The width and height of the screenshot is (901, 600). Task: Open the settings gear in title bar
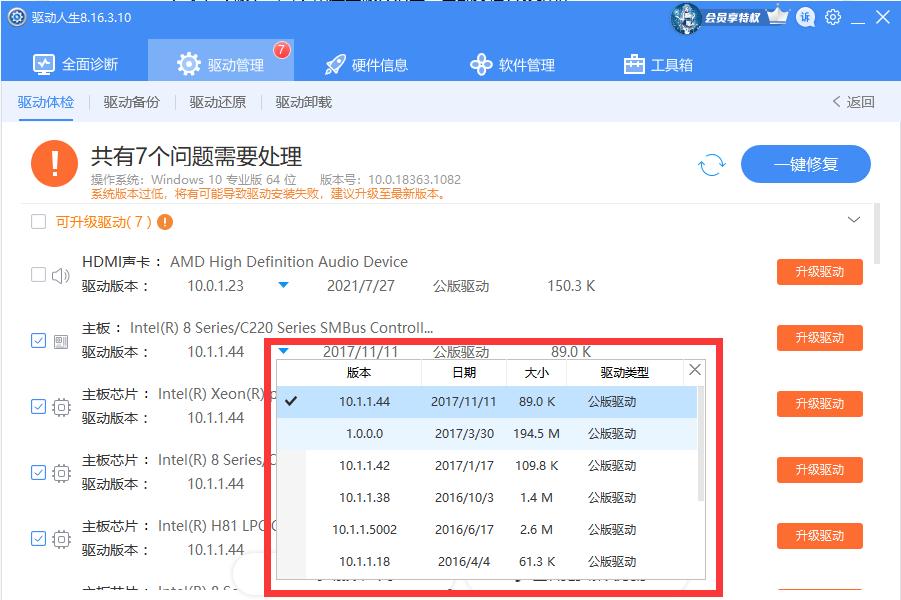[833, 17]
